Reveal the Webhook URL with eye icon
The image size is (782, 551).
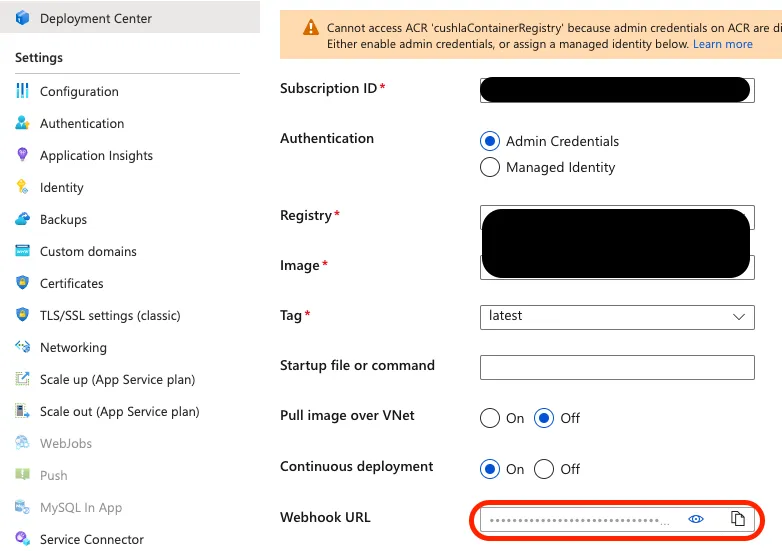(696, 519)
